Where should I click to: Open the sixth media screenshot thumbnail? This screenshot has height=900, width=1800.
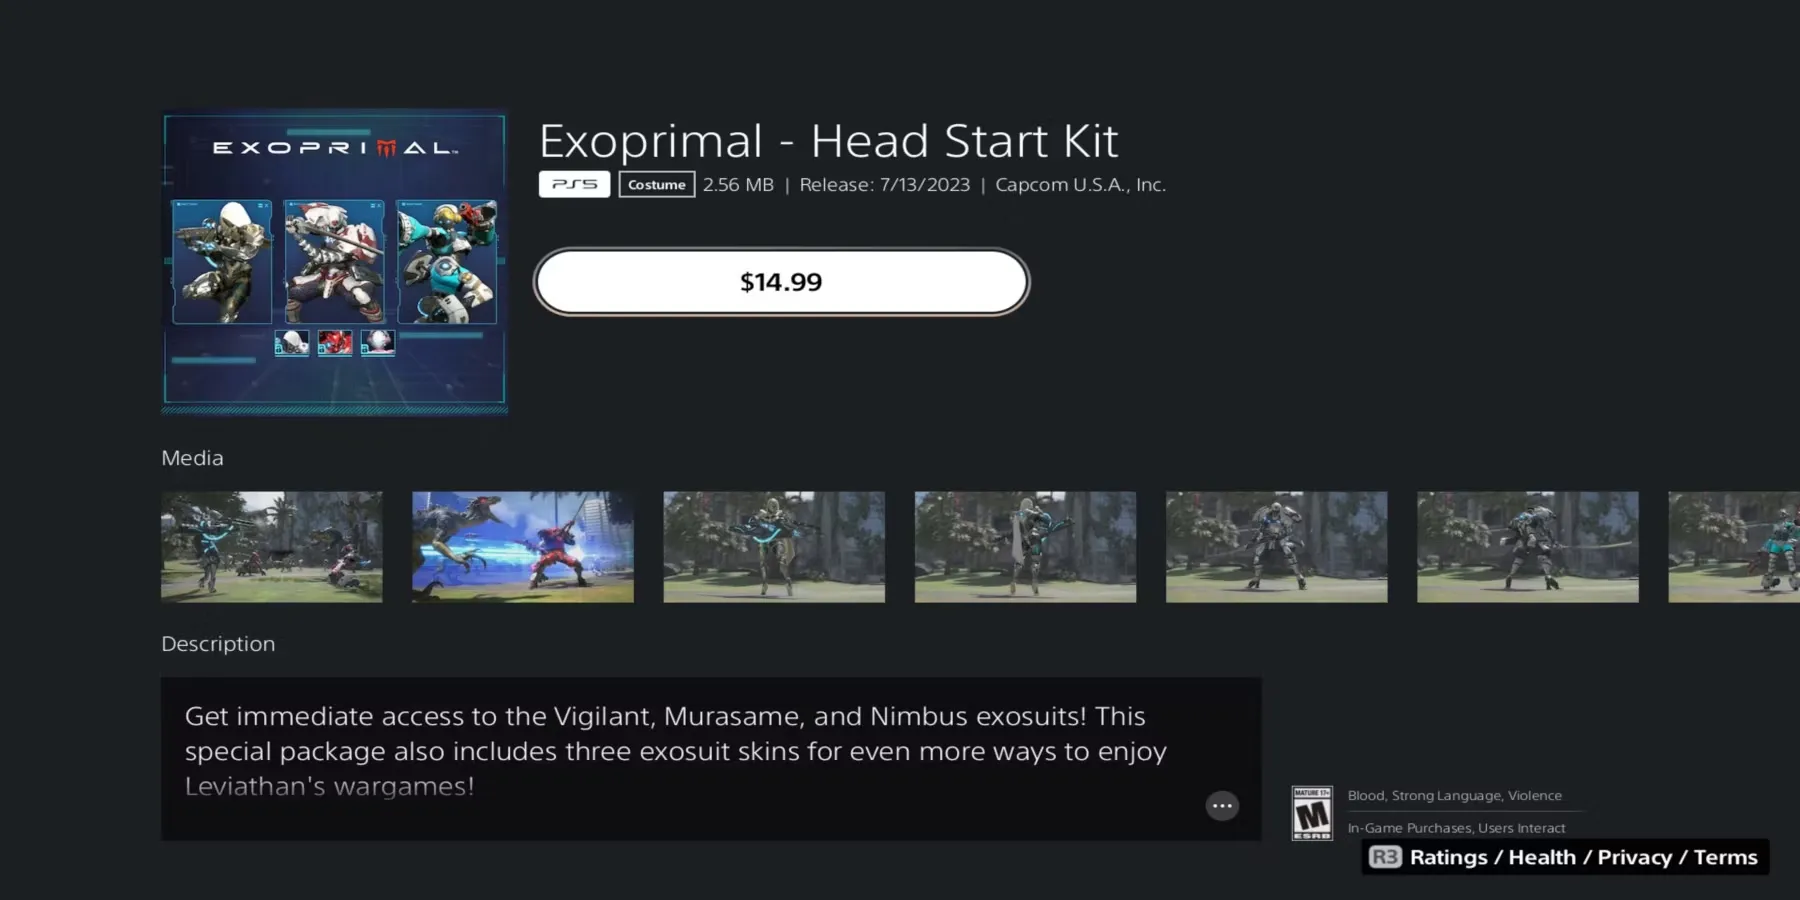pyautogui.click(x=1528, y=547)
